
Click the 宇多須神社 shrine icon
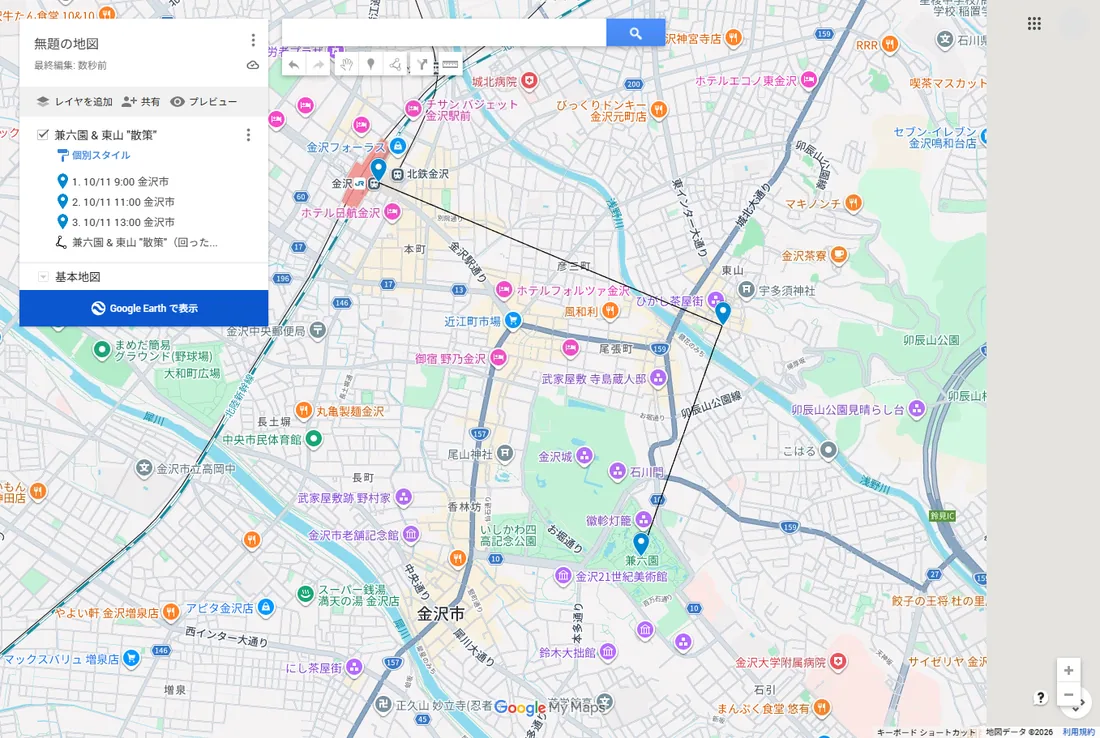pyautogui.click(x=746, y=290)
